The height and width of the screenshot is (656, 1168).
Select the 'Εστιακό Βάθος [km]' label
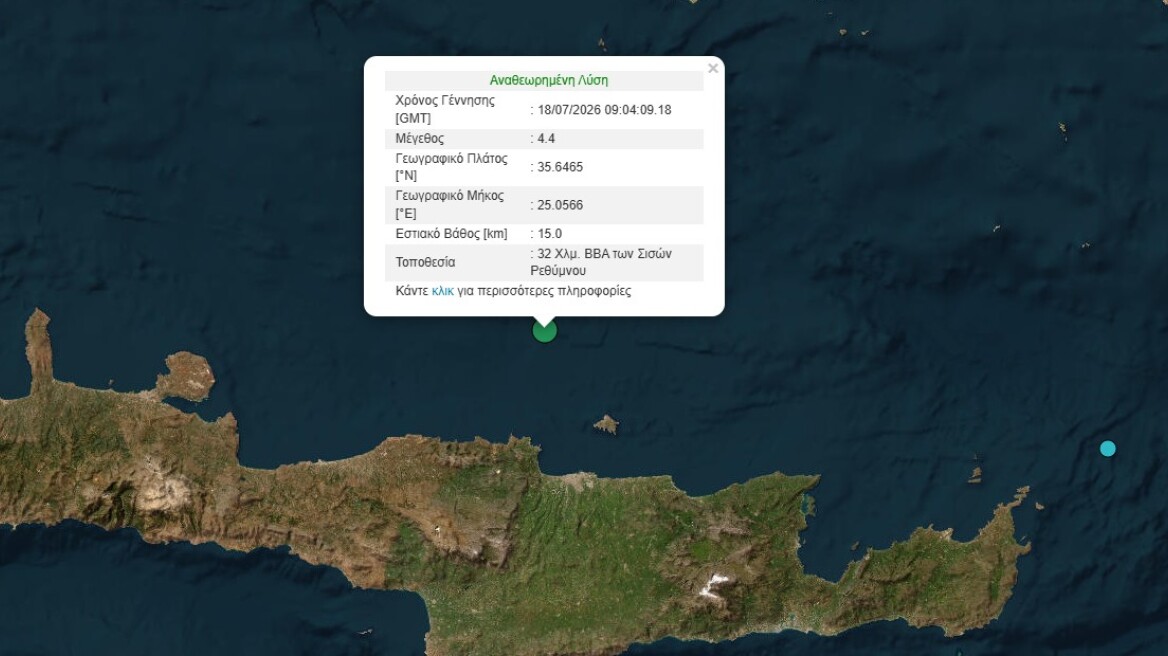(451, 234)
